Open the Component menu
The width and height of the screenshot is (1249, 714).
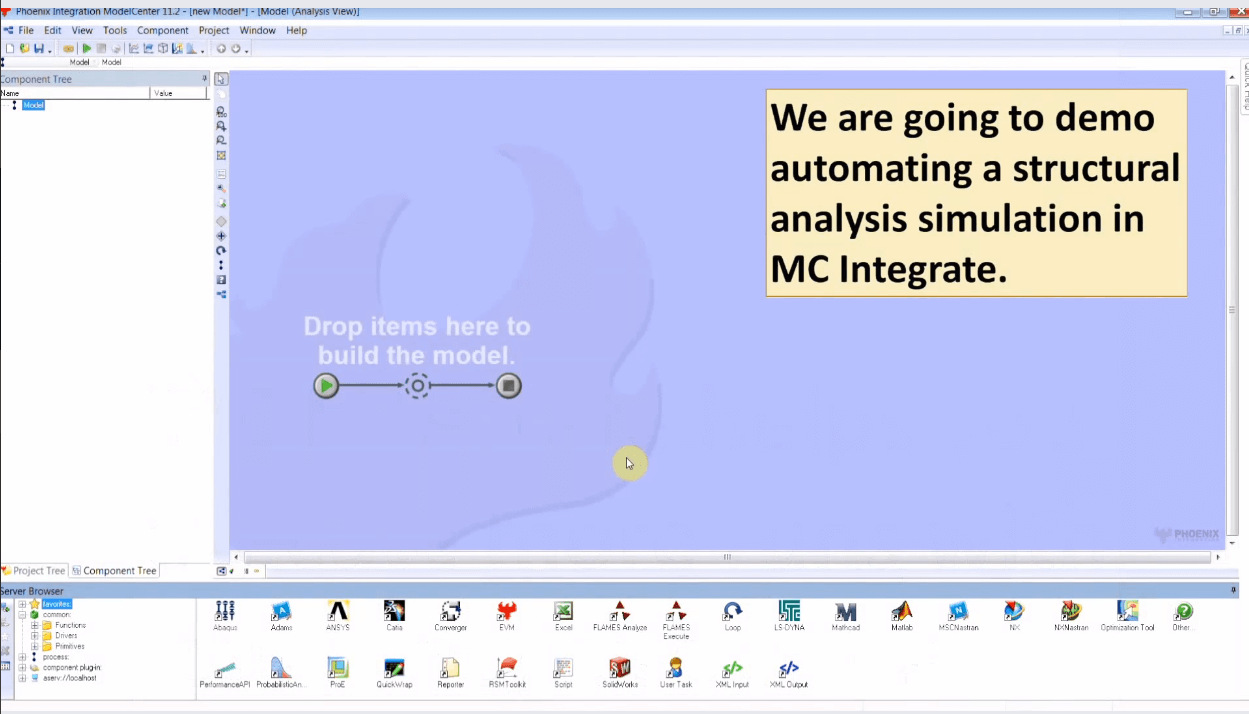pyautogui.click(x=163, y=31)
